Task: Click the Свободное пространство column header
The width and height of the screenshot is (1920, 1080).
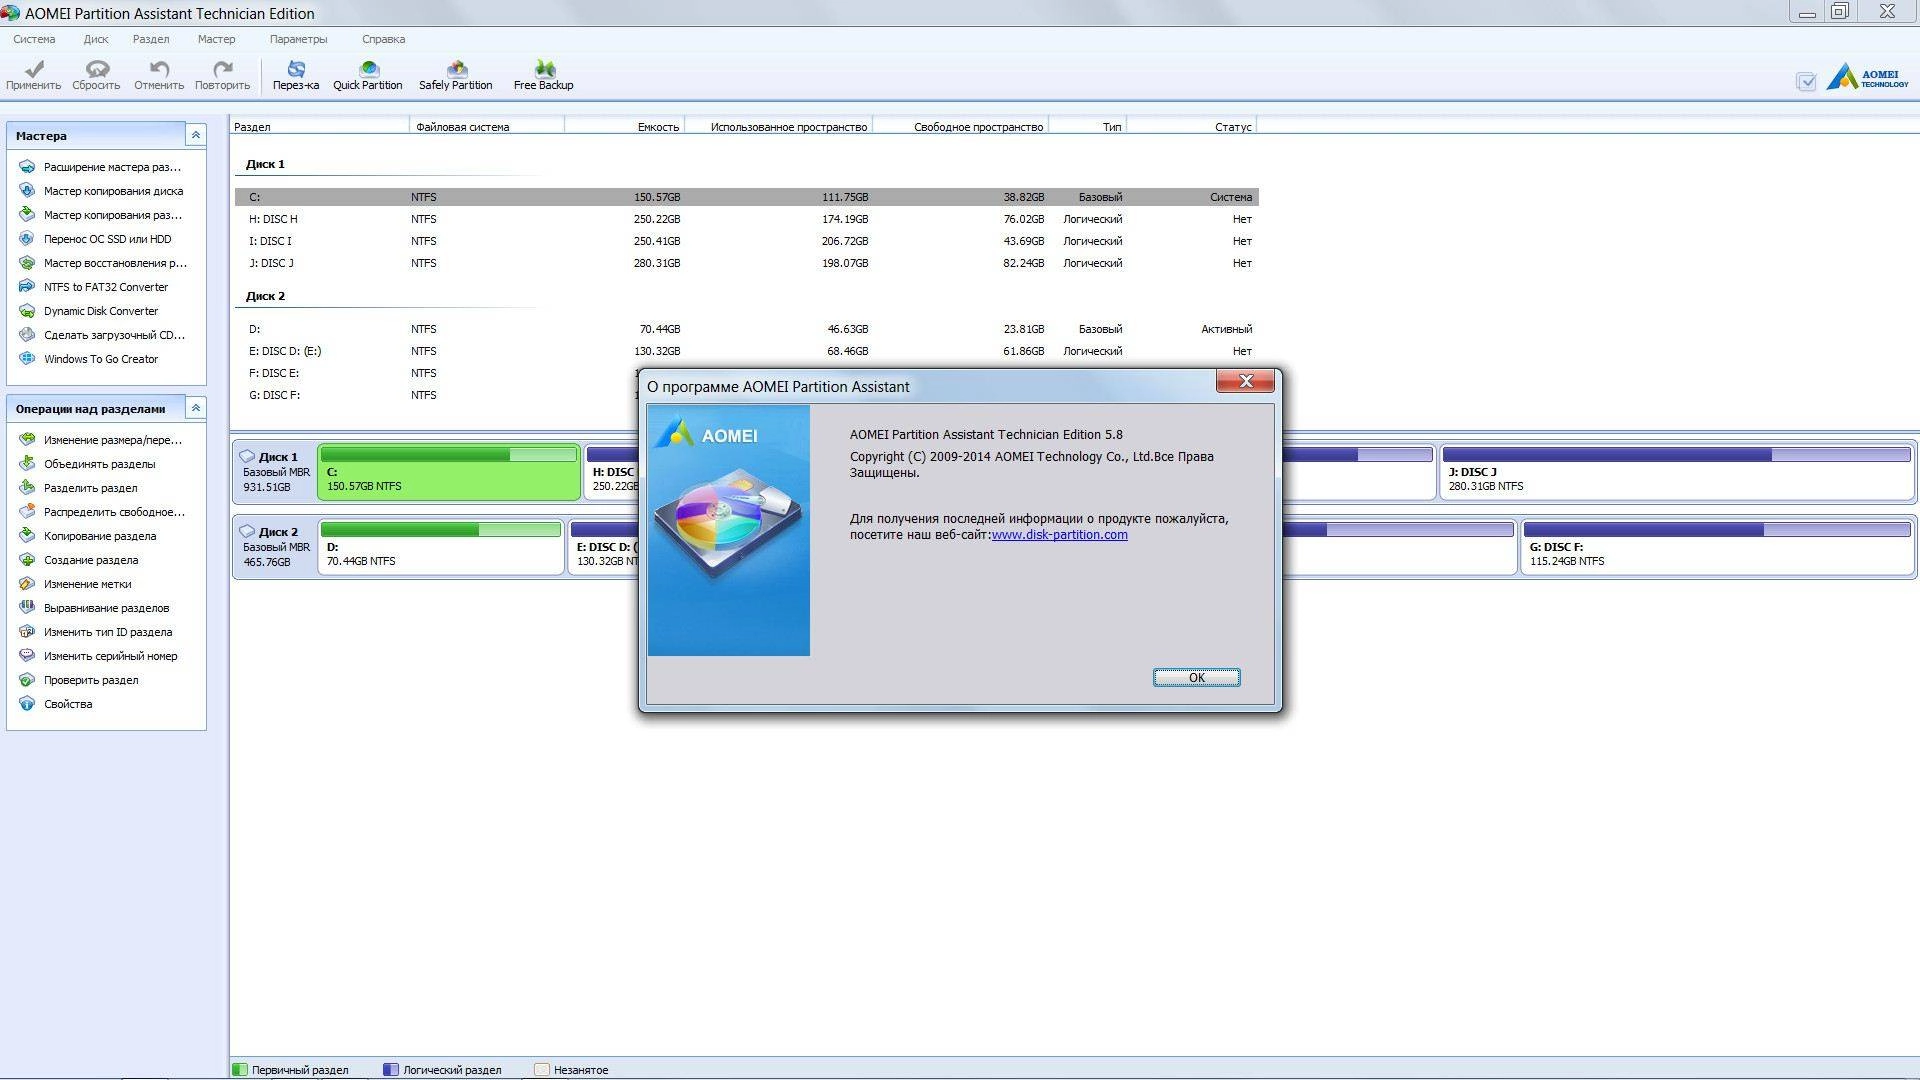Action: point(961,126)
